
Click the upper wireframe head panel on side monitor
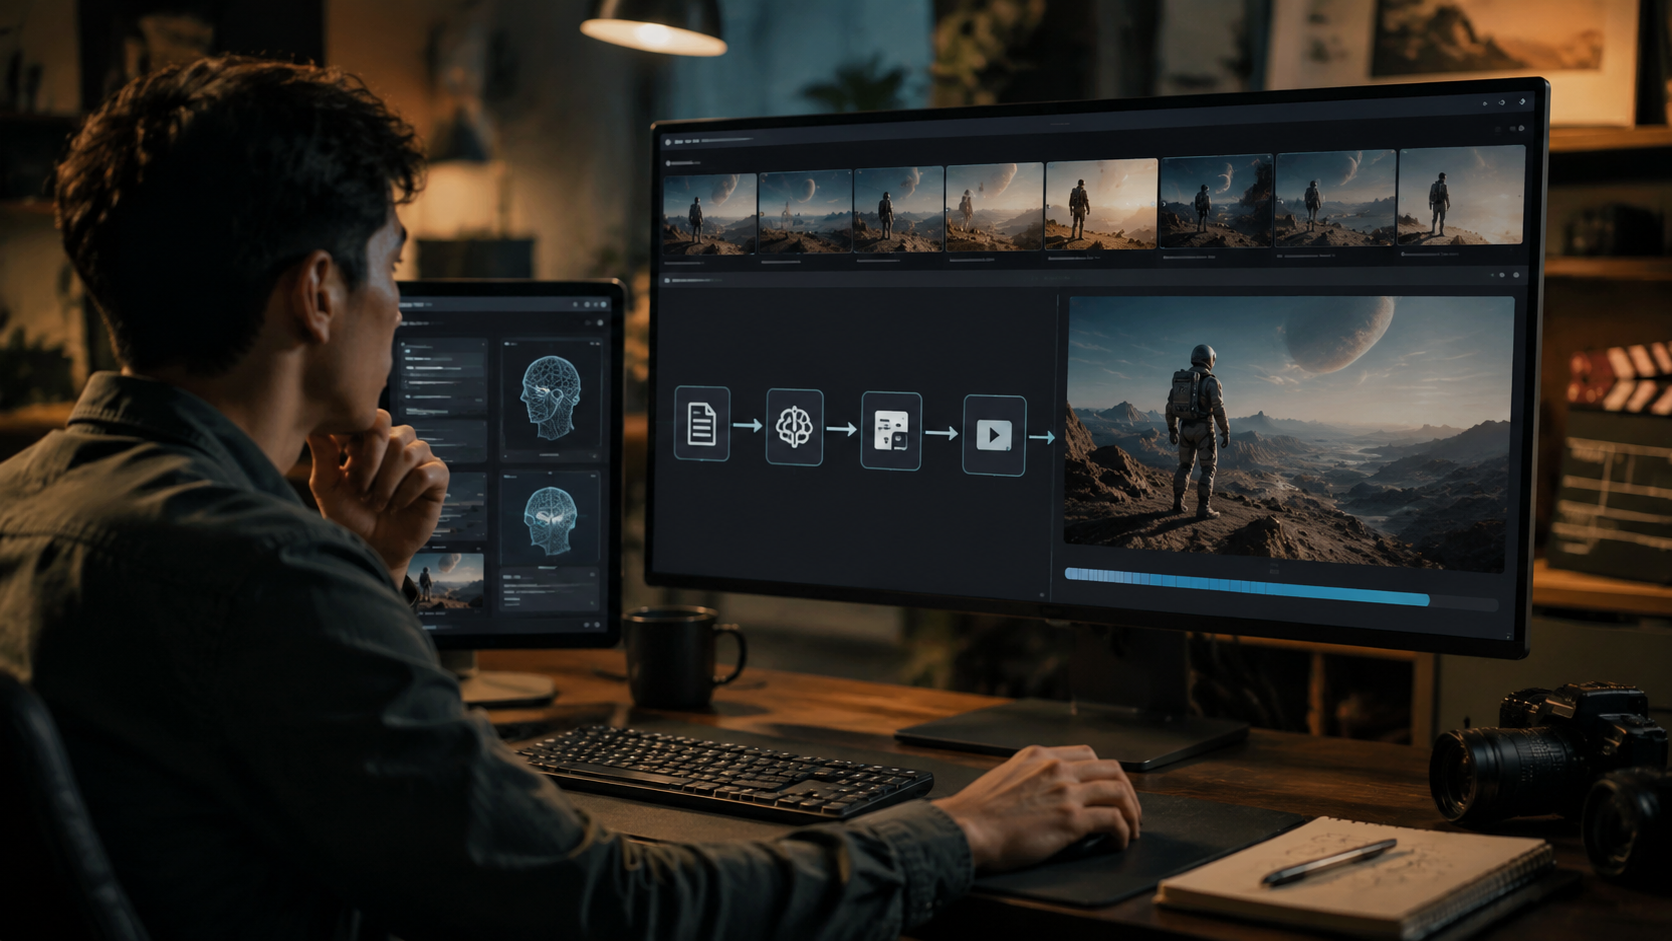(x=551, y=398)
